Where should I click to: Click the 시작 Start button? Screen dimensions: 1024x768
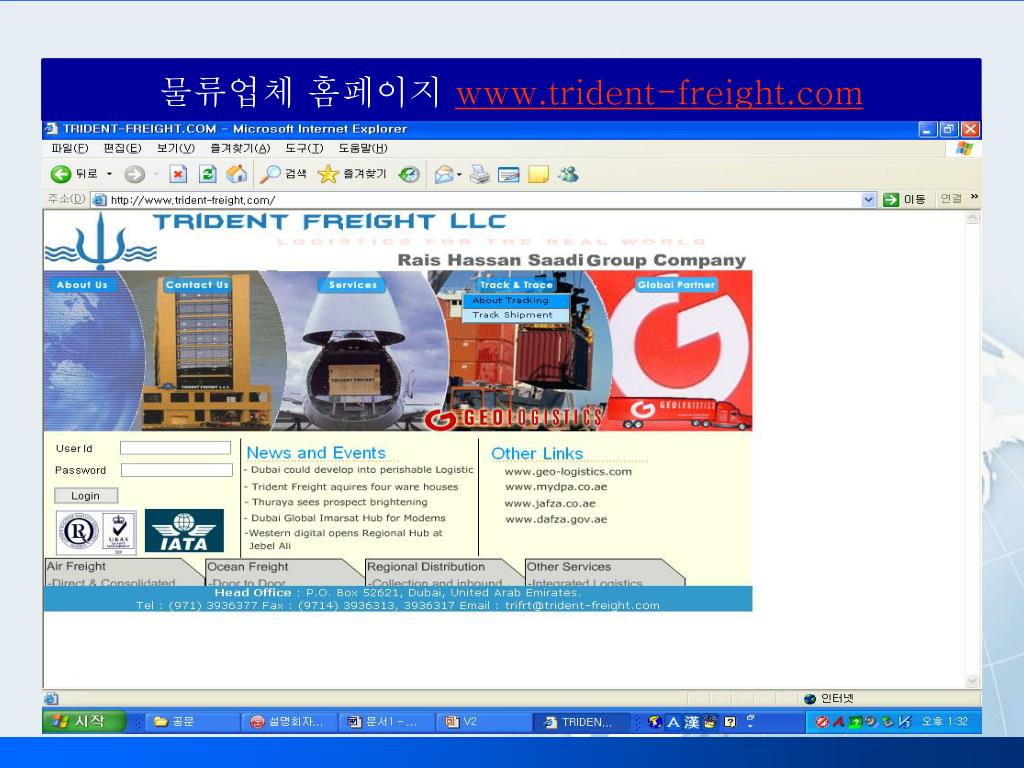[84, 721]
